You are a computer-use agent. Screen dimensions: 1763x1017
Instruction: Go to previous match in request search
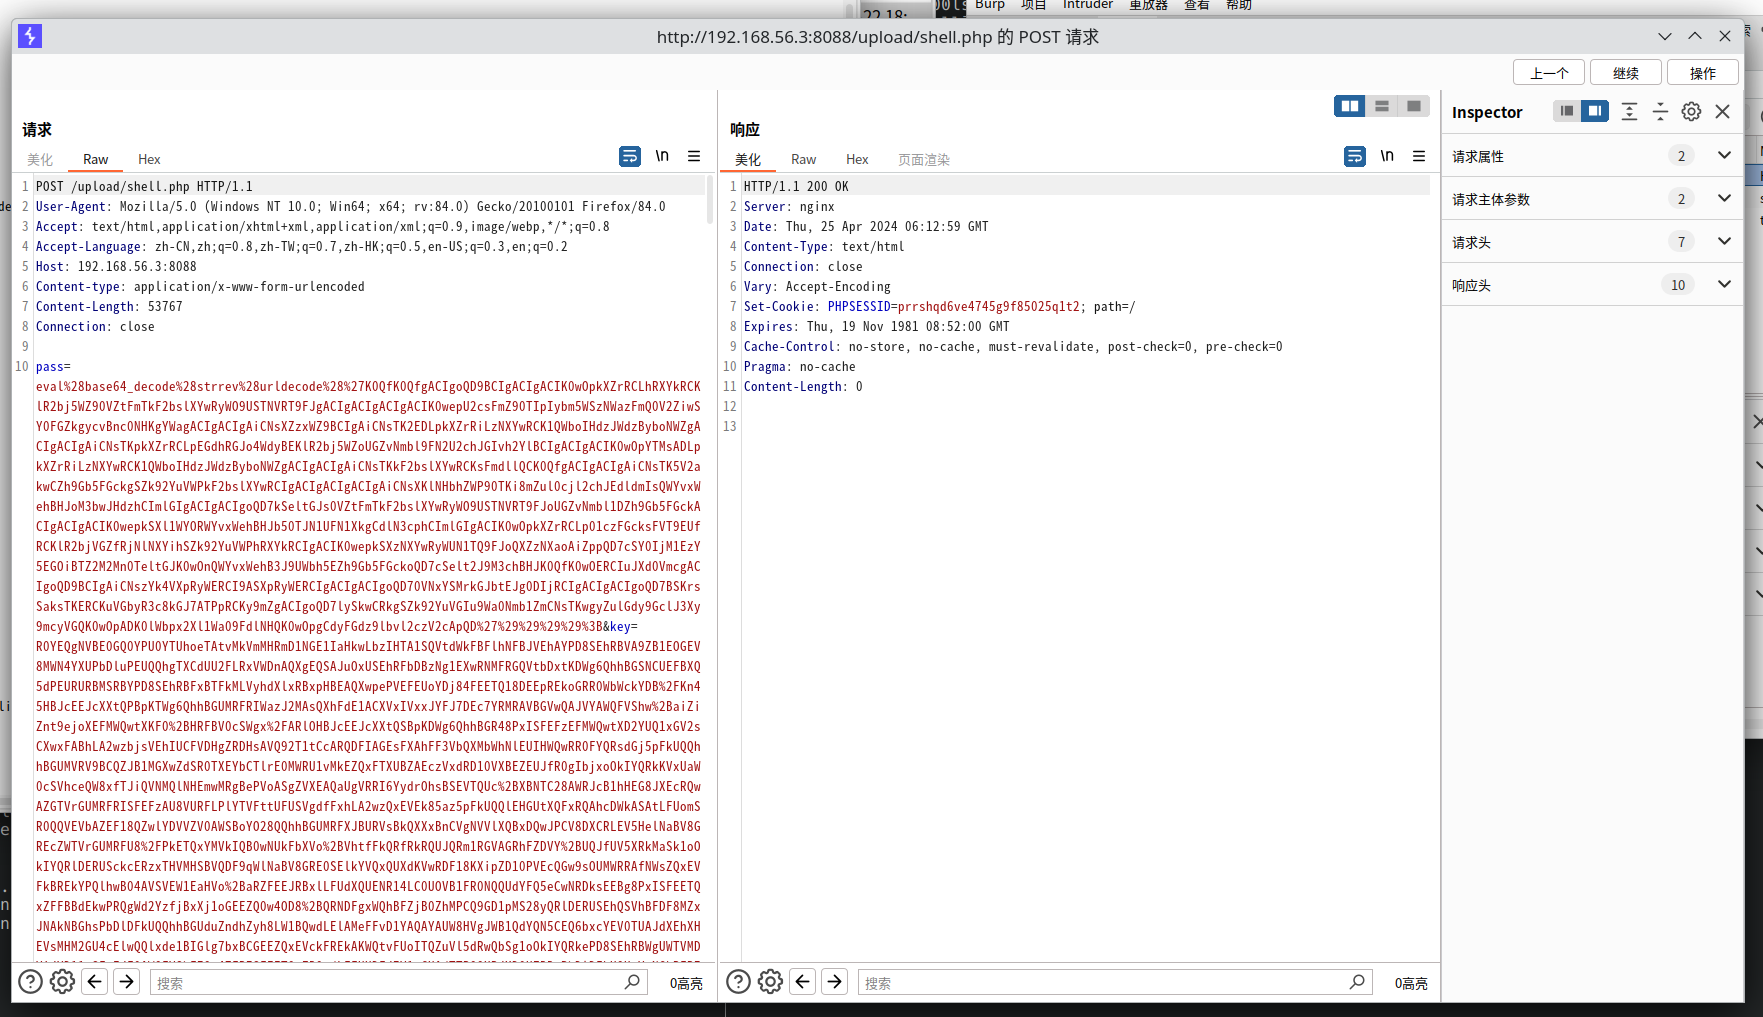point(95,982)
